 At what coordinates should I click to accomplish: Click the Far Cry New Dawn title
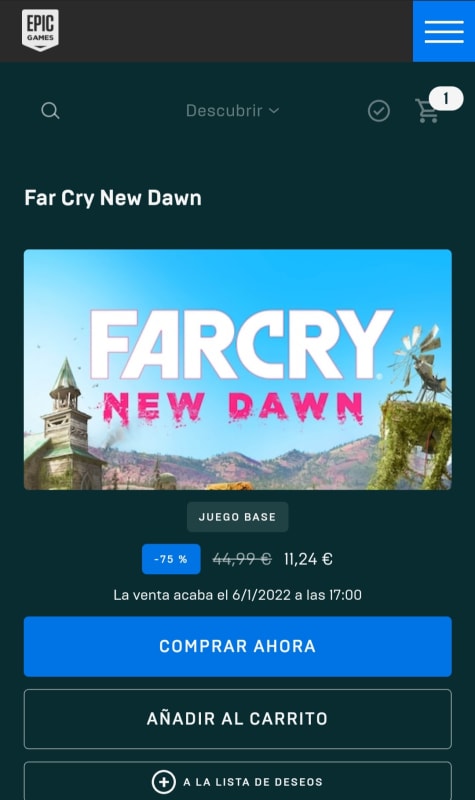click(x=113, y=198)
